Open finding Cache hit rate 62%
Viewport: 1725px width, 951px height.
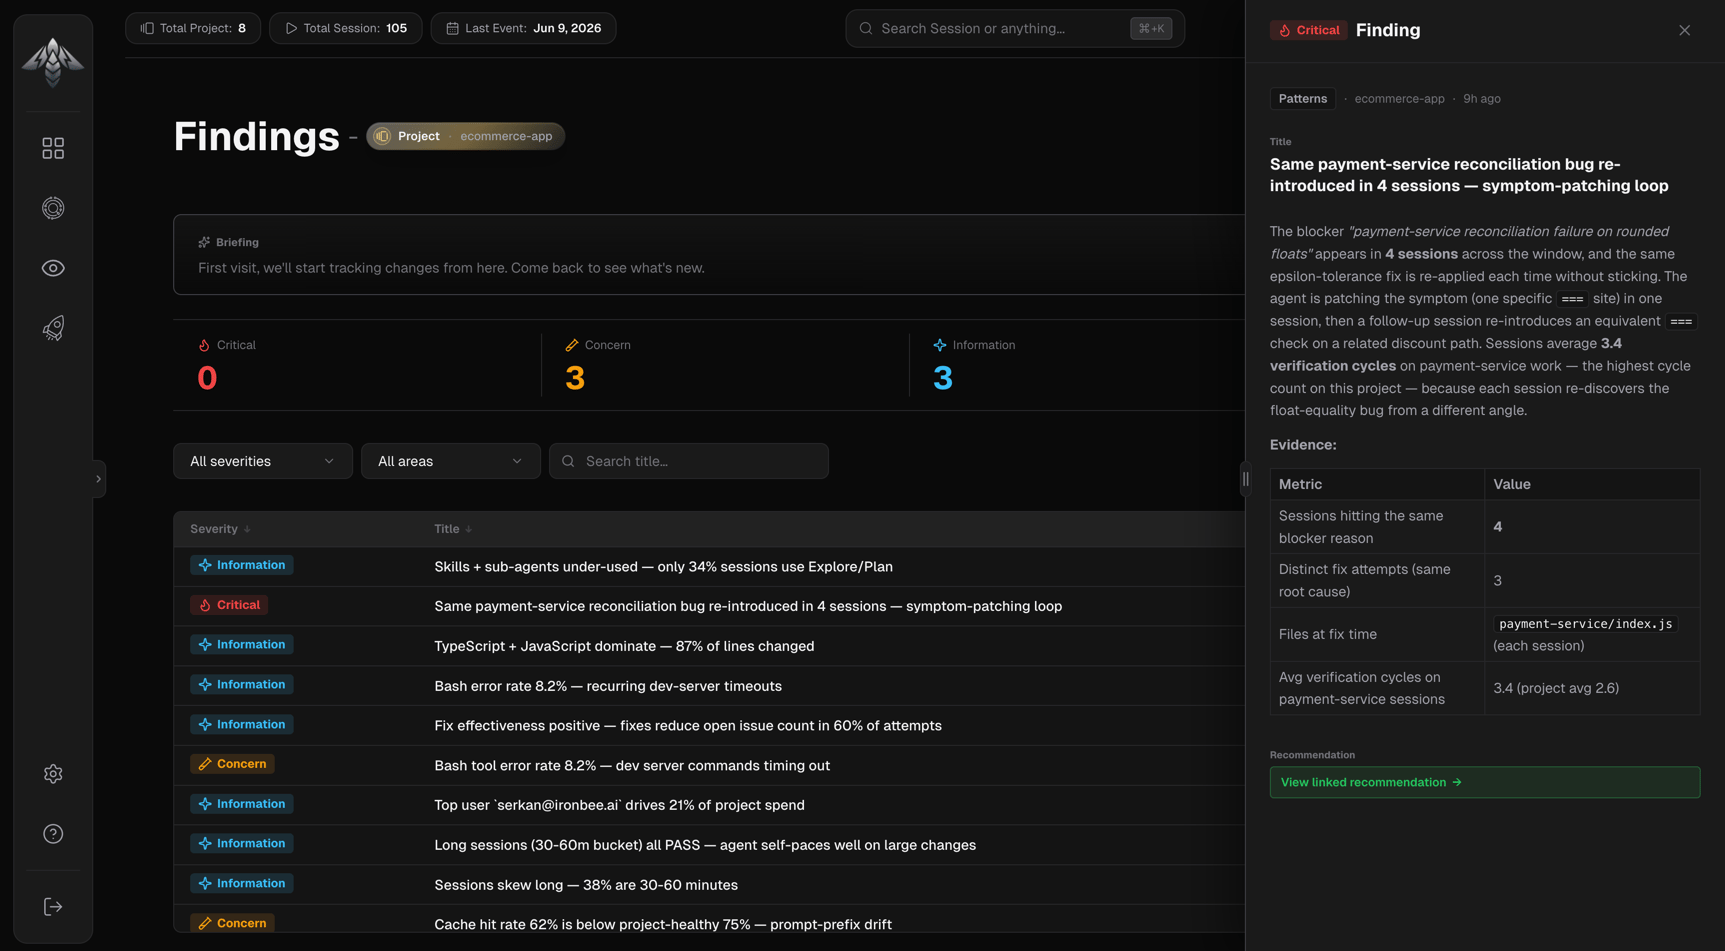pyautogui.click(x=663, y=925)
